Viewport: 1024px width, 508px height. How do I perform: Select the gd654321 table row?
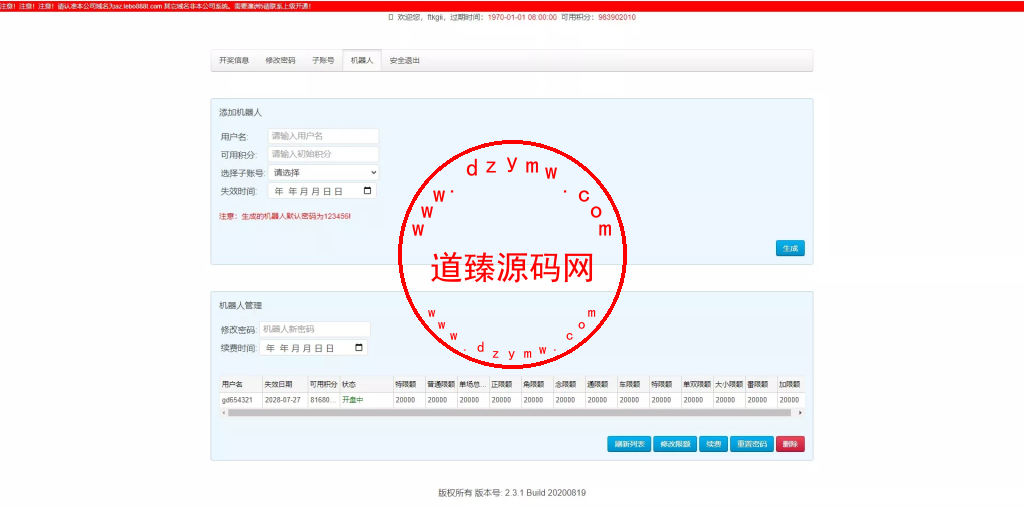coord(512,400)
